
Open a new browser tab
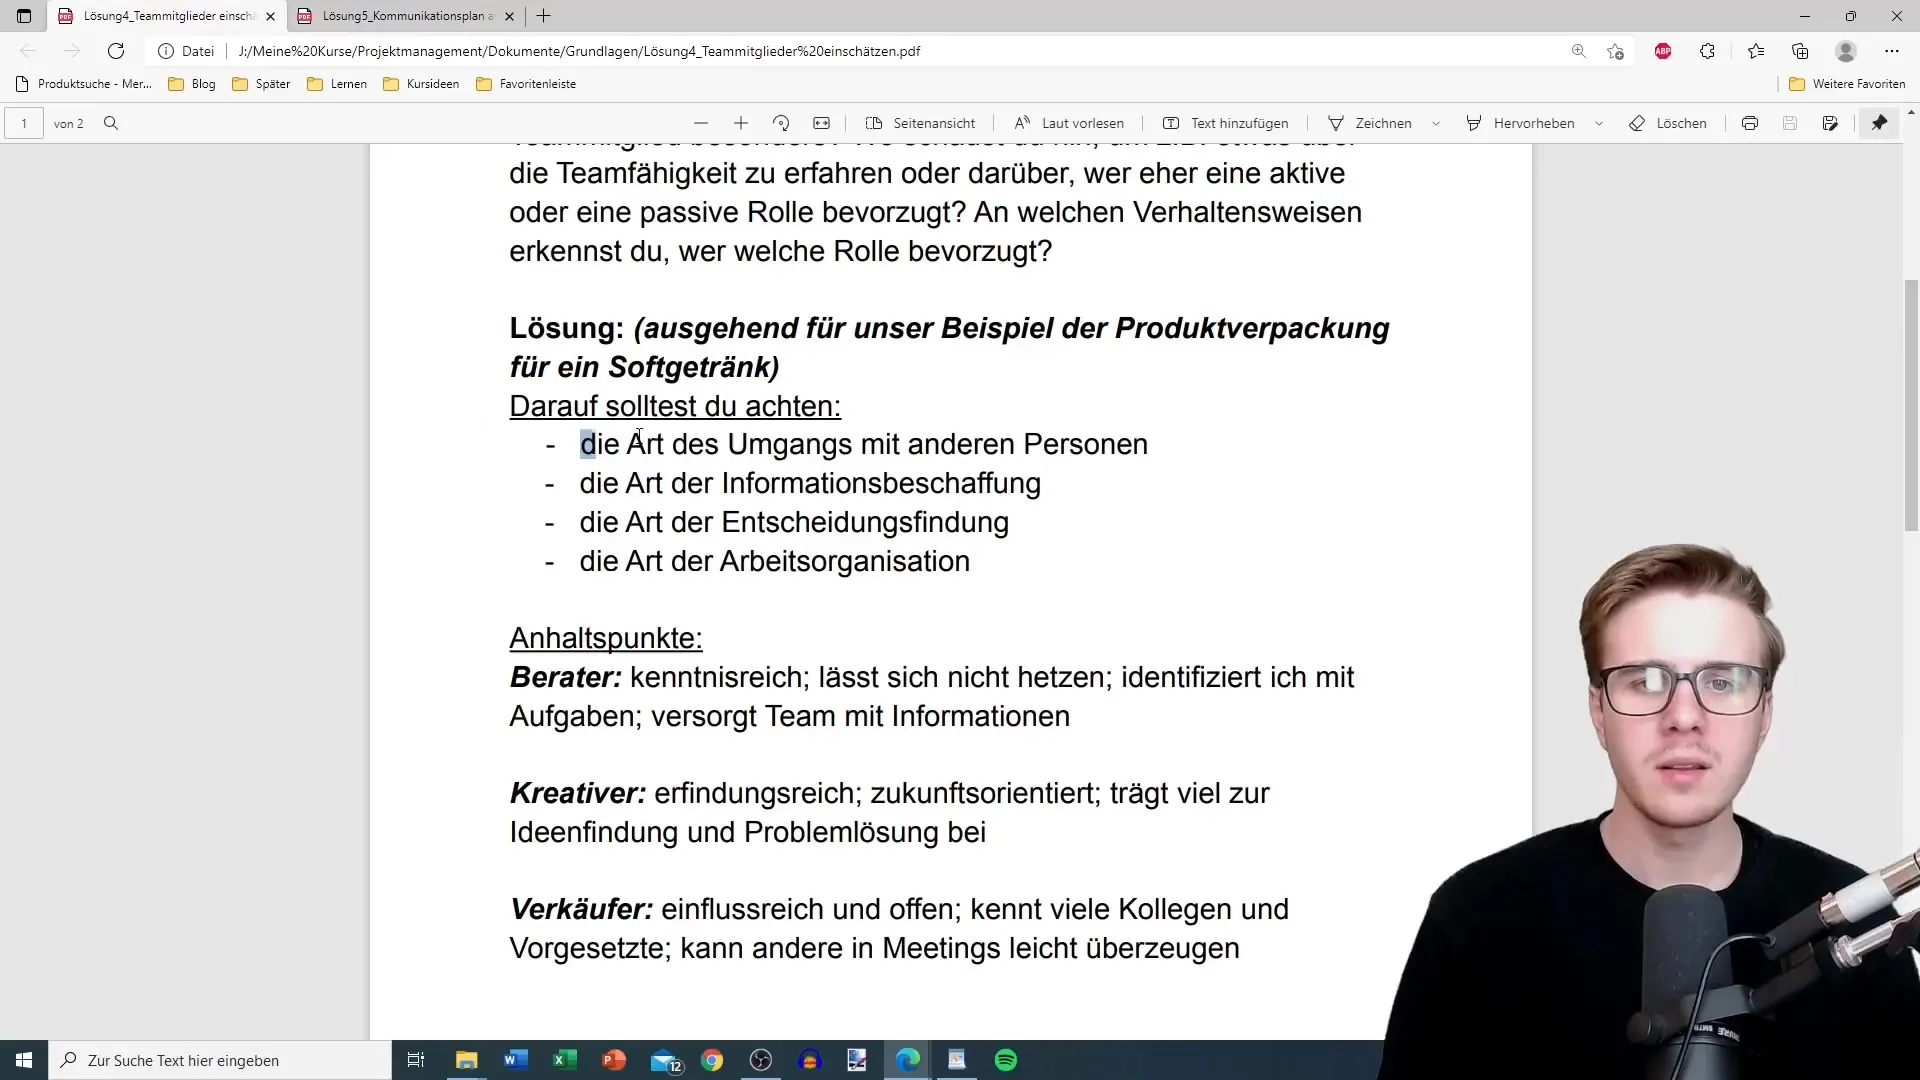click(x=544, y=16)
